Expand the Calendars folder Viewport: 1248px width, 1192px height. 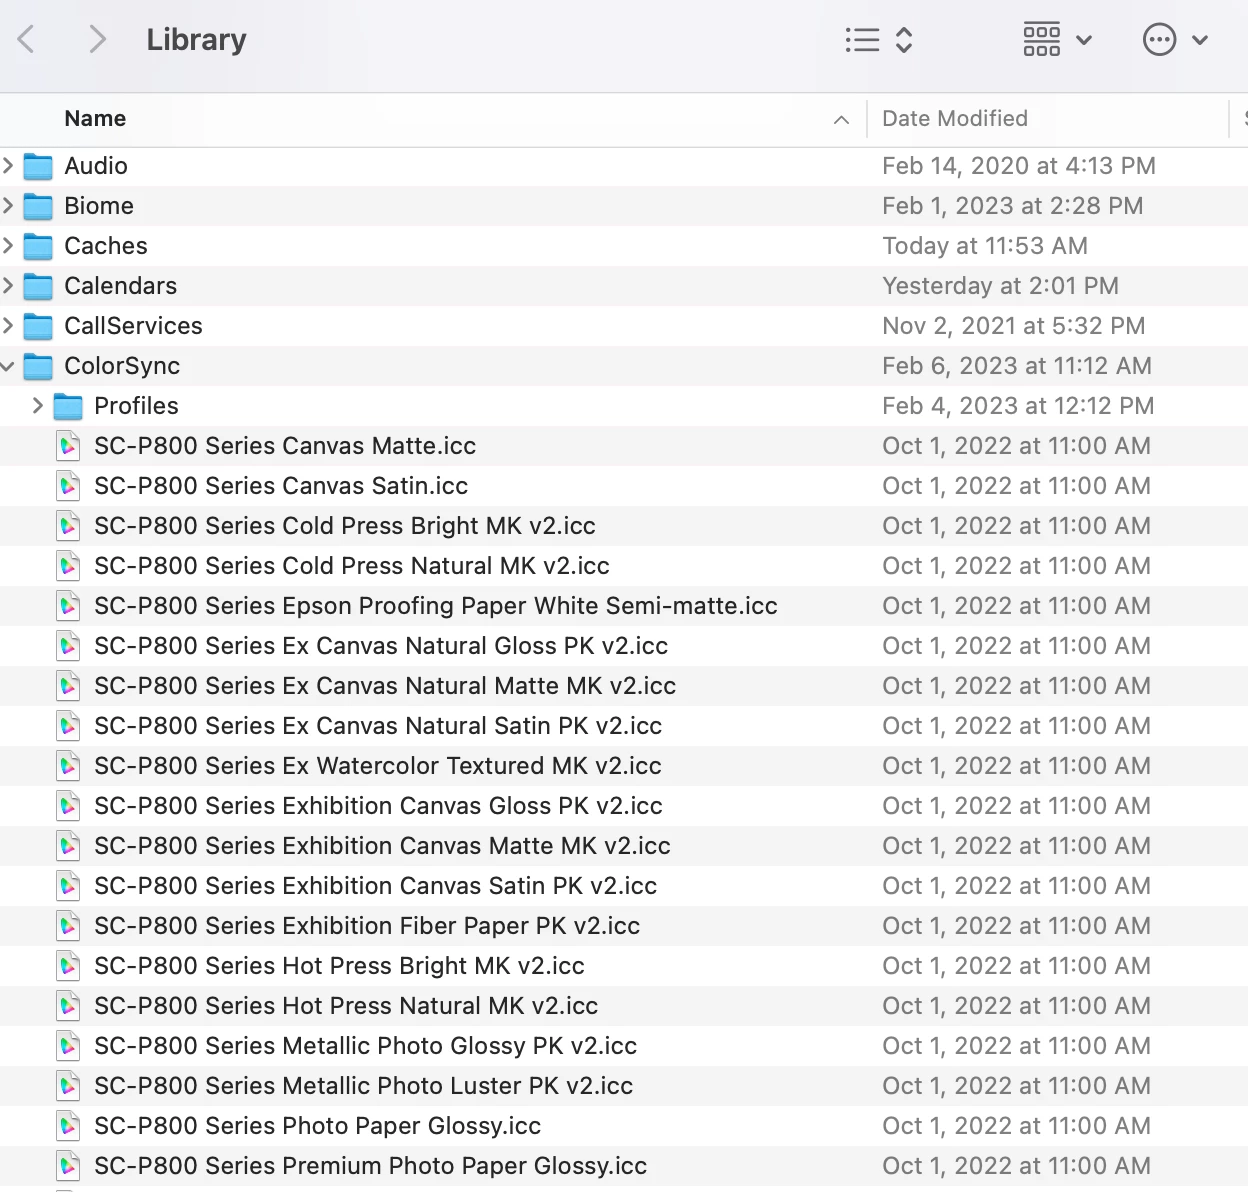8,286
